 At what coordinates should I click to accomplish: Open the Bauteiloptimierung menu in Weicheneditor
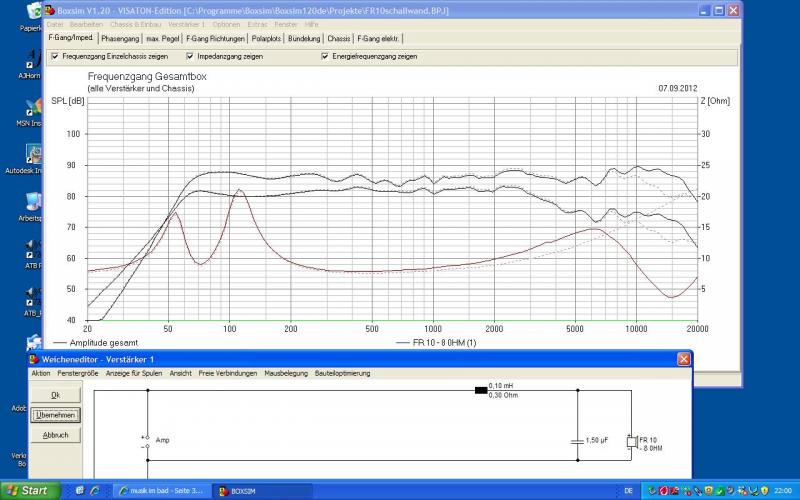[x=344, y=373]
